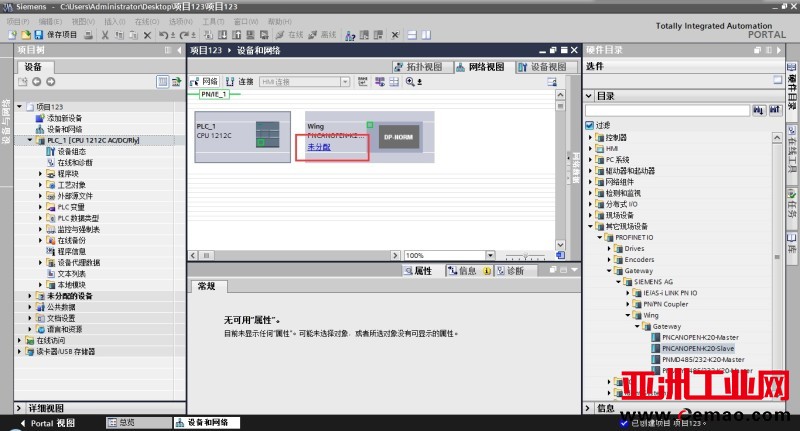Image resolution: width=800 pixels, height=431 pixels.
Task: Open the 视图(V) menu
Action: (83, 21)
